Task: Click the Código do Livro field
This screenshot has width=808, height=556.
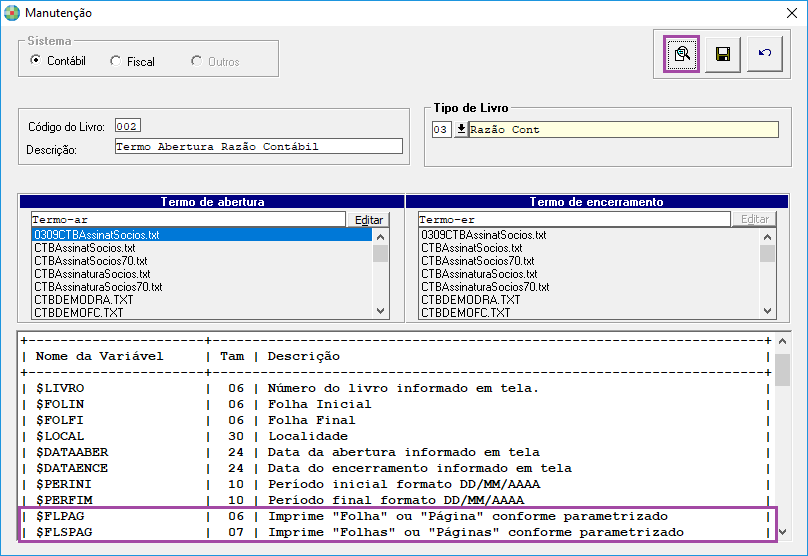Action: pyautogui.click(x=127, y=126)
